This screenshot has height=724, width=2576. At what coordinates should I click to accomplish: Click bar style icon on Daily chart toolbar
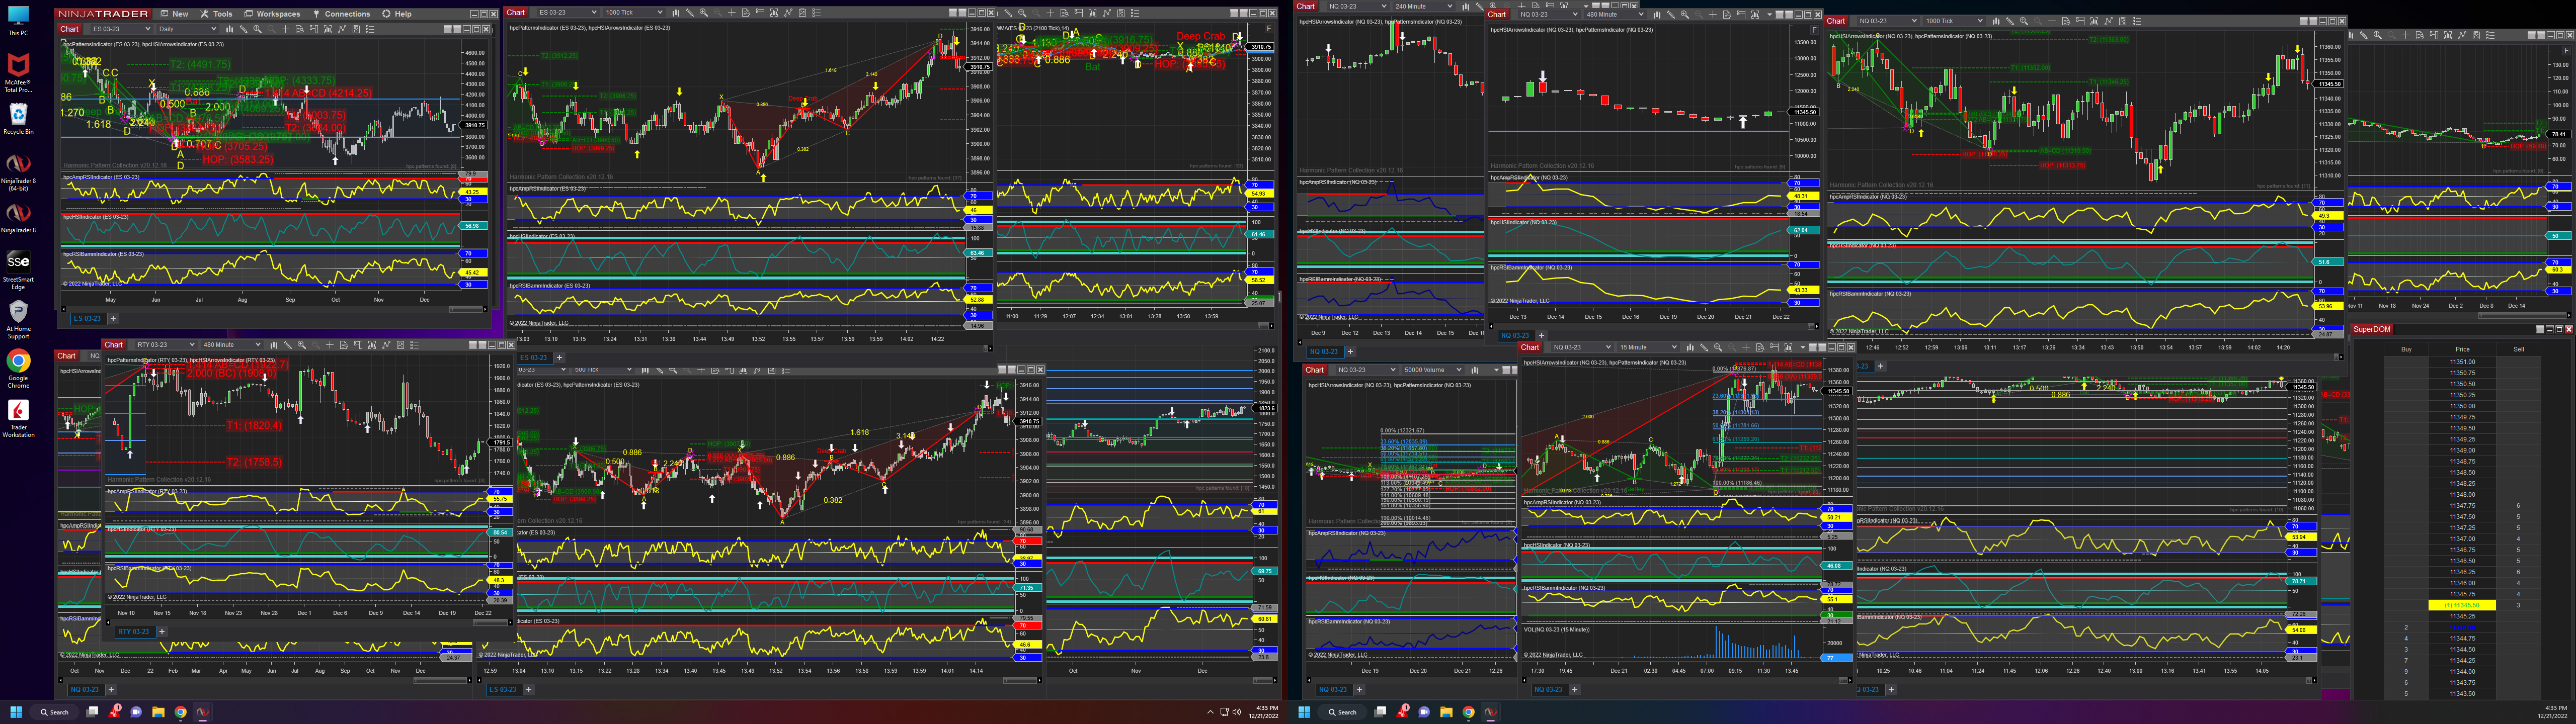pos(230,29)
